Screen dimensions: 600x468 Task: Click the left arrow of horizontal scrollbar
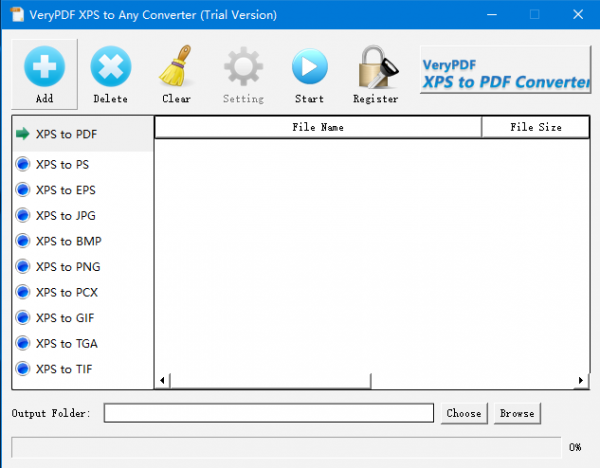click(x=162, y=380)
